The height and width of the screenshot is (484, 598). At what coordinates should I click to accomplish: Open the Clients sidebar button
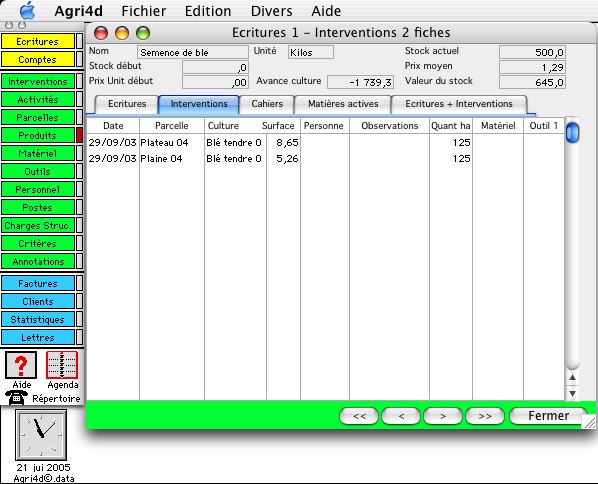[37, 301]
